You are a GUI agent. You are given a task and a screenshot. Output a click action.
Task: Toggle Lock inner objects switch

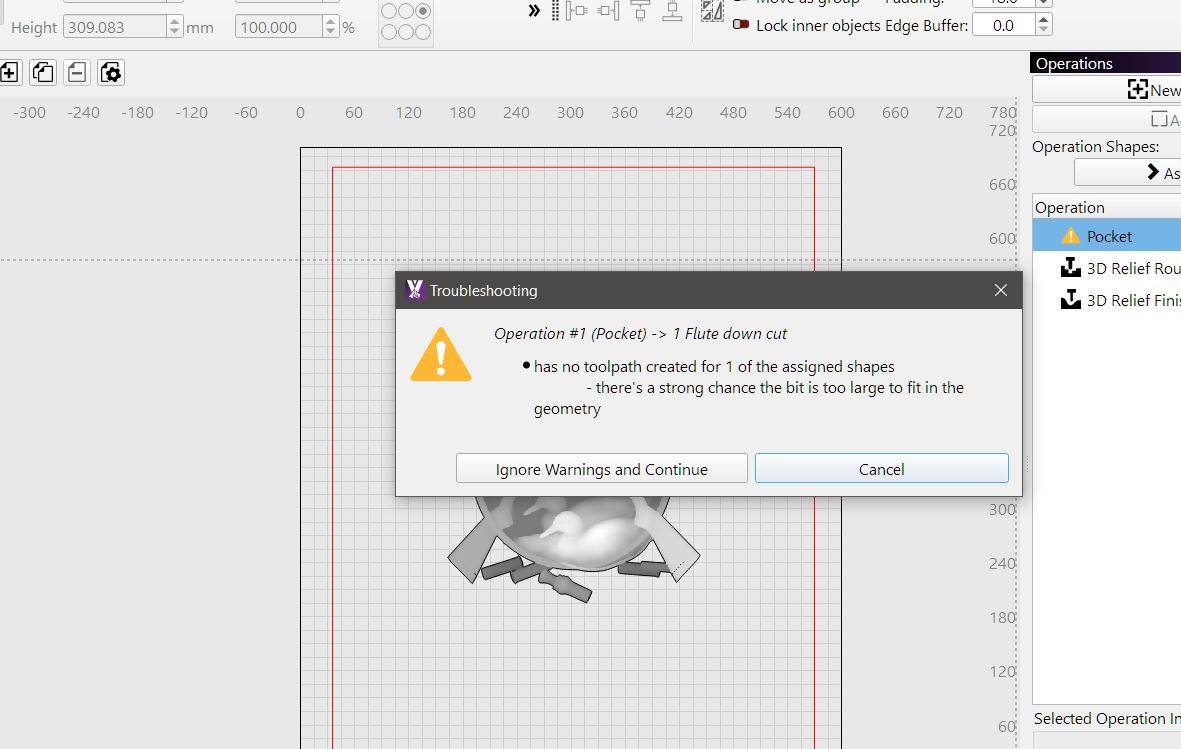[741, 25]
